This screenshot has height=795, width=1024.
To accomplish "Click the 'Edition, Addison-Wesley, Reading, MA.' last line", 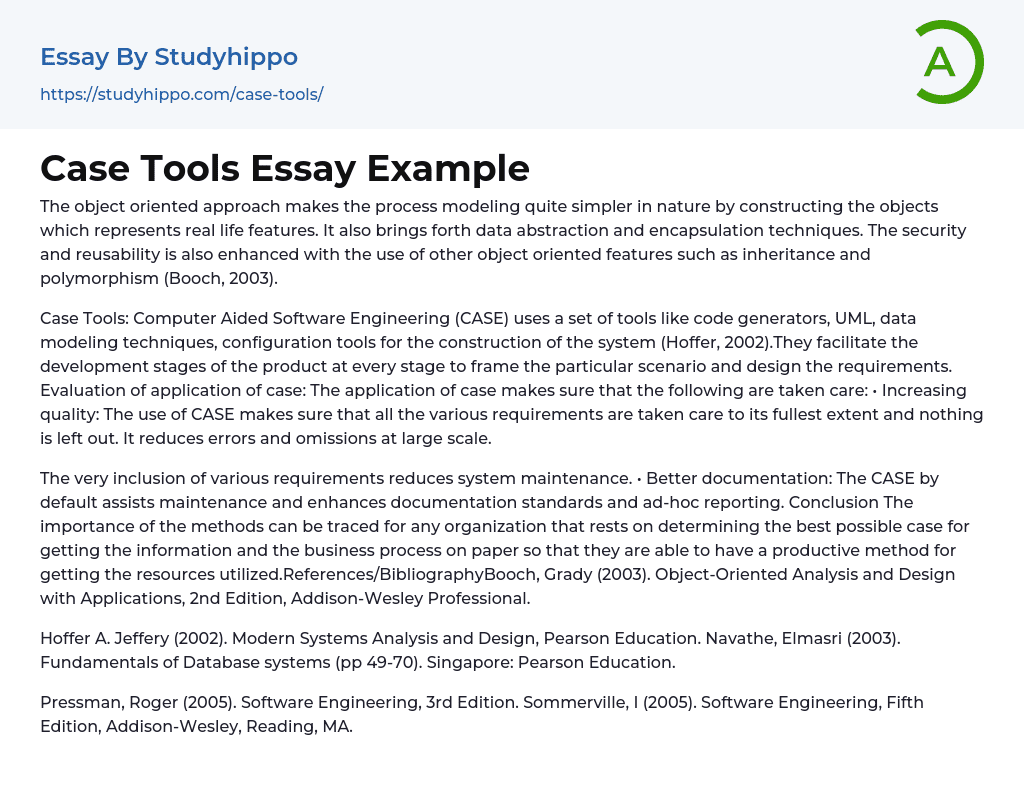I will [x=196, y=726].
